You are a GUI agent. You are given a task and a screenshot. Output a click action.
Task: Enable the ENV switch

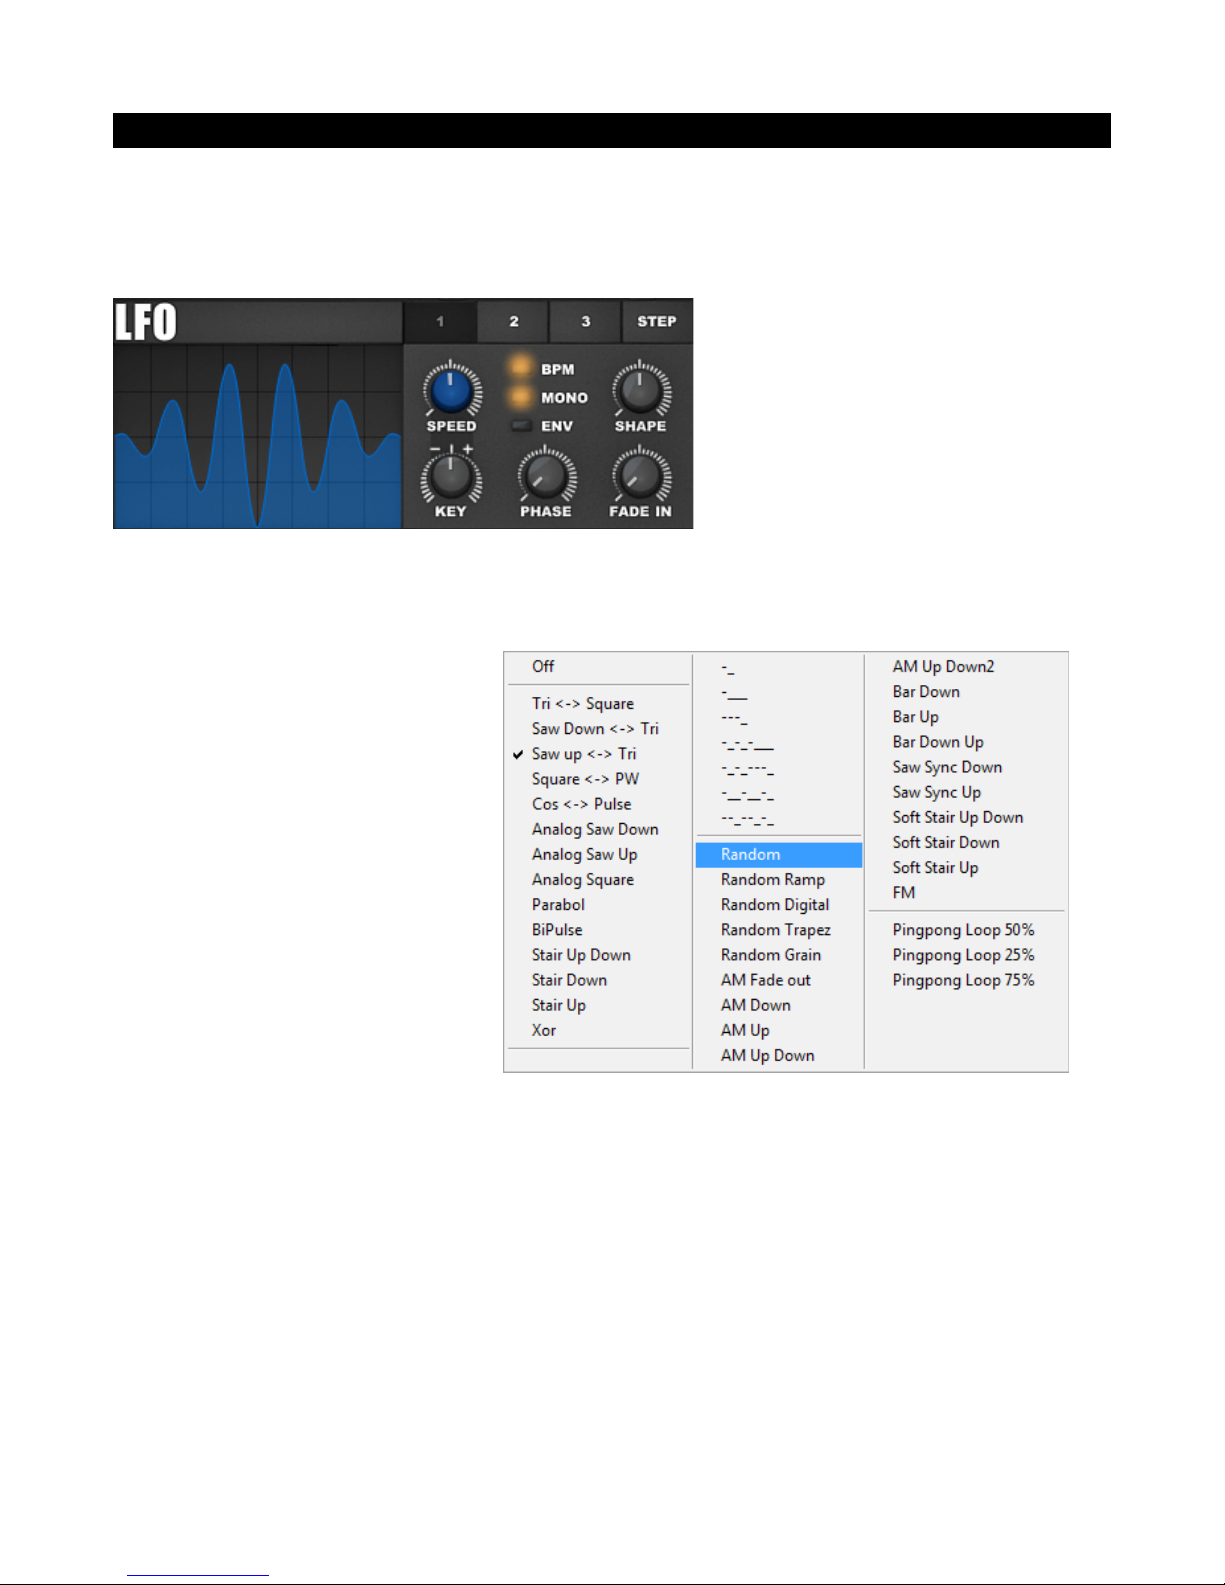521,426
